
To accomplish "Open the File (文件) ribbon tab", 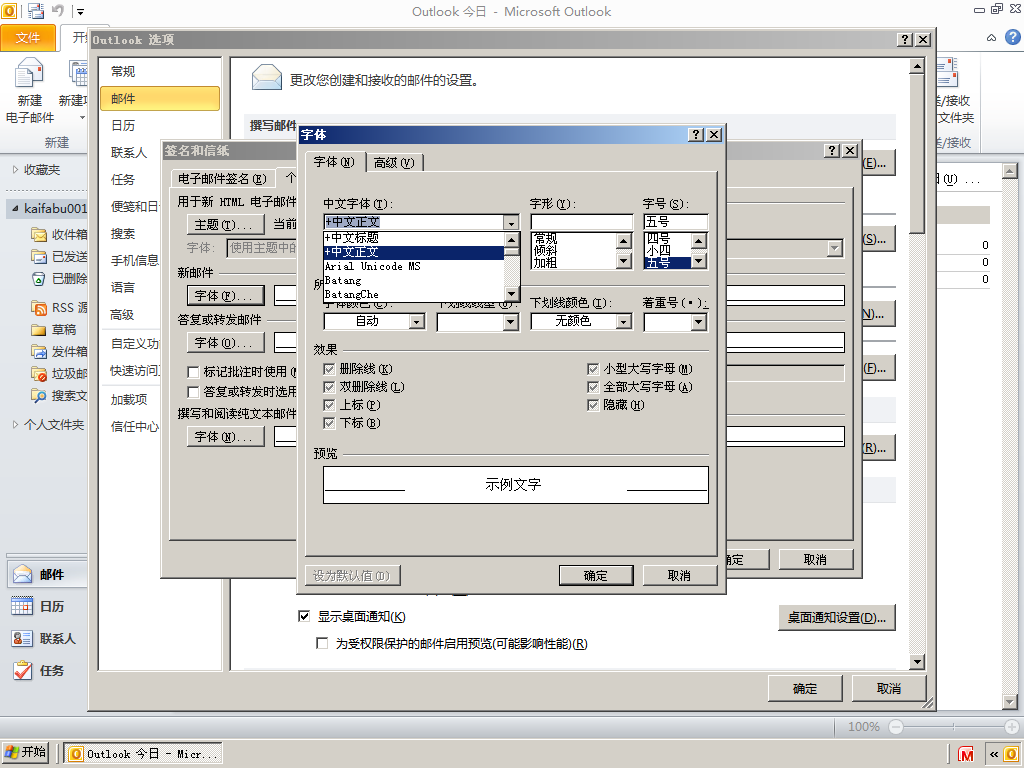I will (28, 38).
